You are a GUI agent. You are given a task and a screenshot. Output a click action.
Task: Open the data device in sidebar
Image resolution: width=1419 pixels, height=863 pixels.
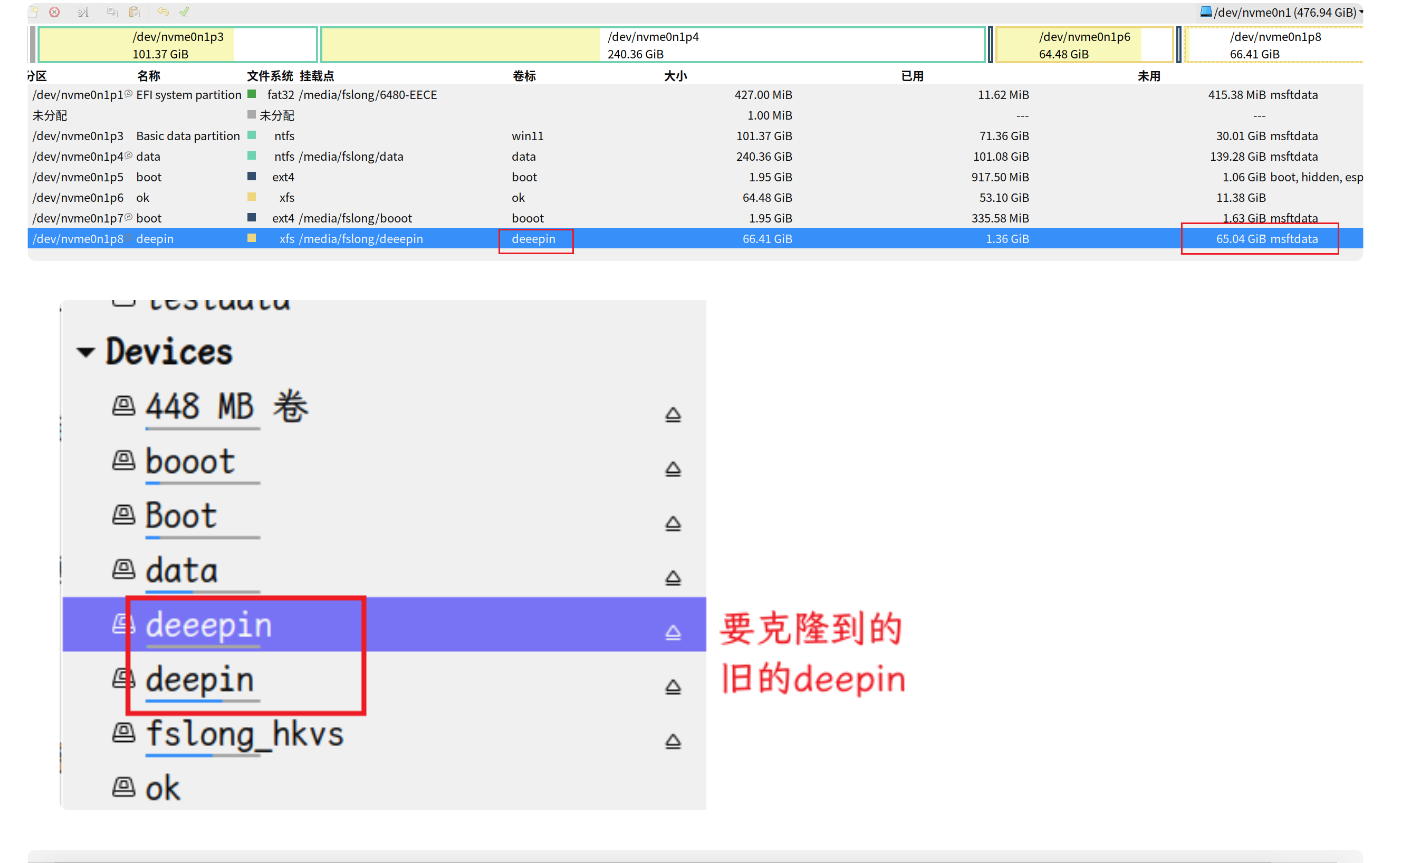pyautogui.click(x=181, y=571)
